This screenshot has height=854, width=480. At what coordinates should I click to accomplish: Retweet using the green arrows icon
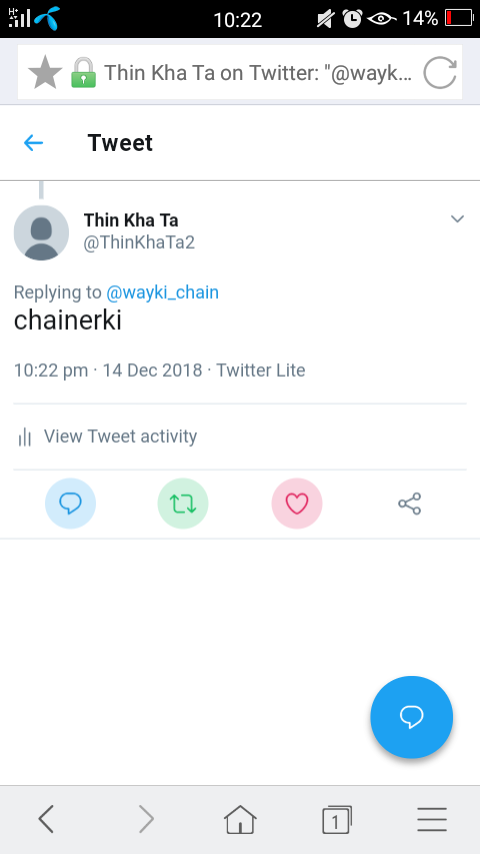pos(183,504)
